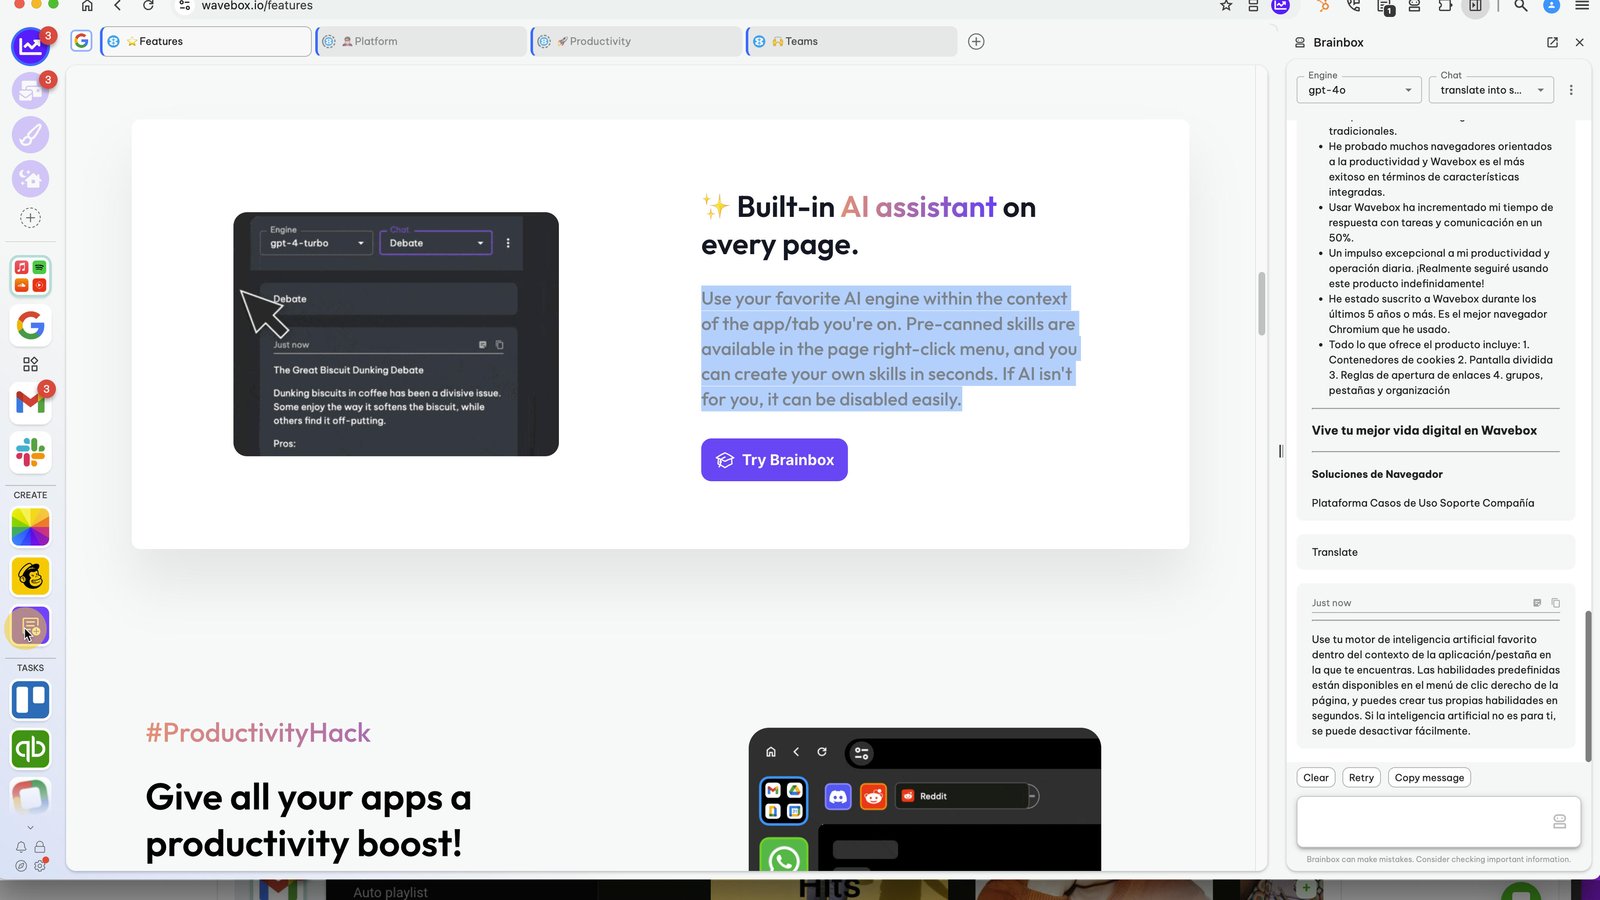Screen dimensions: 1600x900
Task: Click the Brainbox message input field
Action: point(1438,822)
